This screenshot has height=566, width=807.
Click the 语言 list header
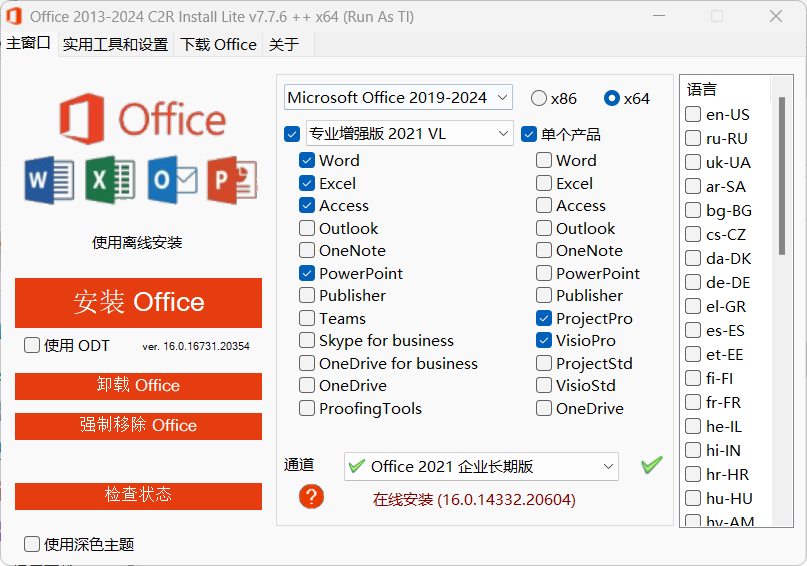(702, 89)
